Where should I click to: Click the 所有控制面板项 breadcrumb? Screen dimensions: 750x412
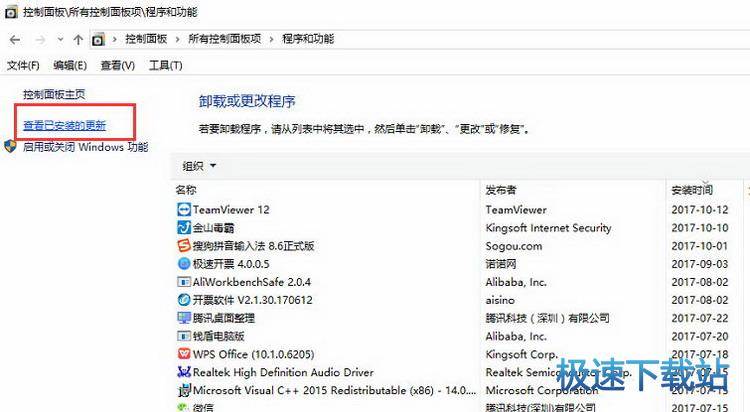[225, 39]
